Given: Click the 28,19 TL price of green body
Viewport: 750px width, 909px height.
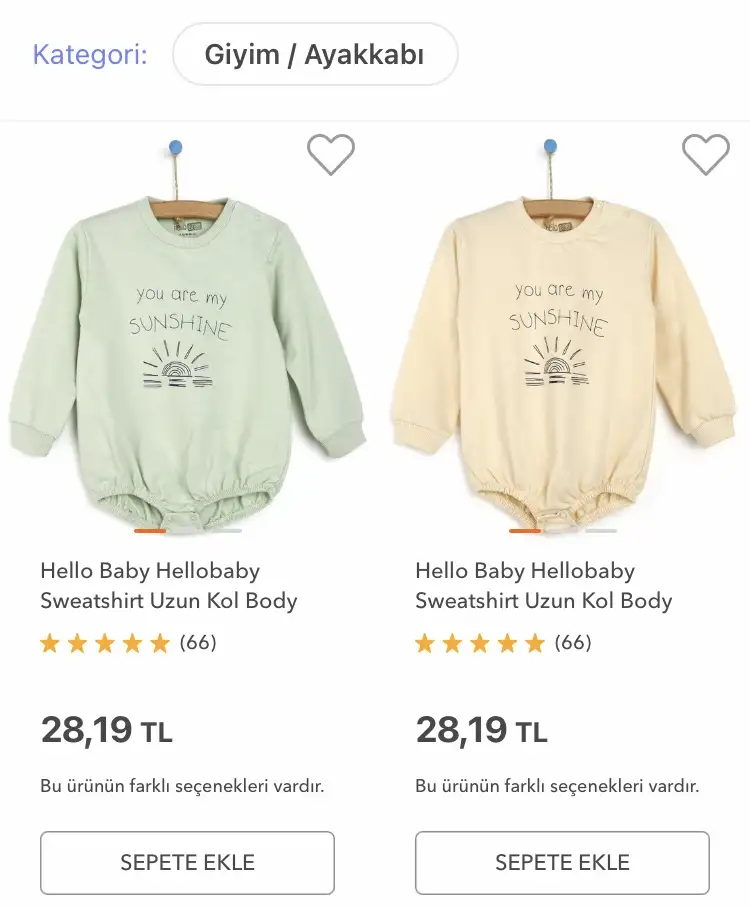Looking at the screenshot, I should [x=107, y=729].
